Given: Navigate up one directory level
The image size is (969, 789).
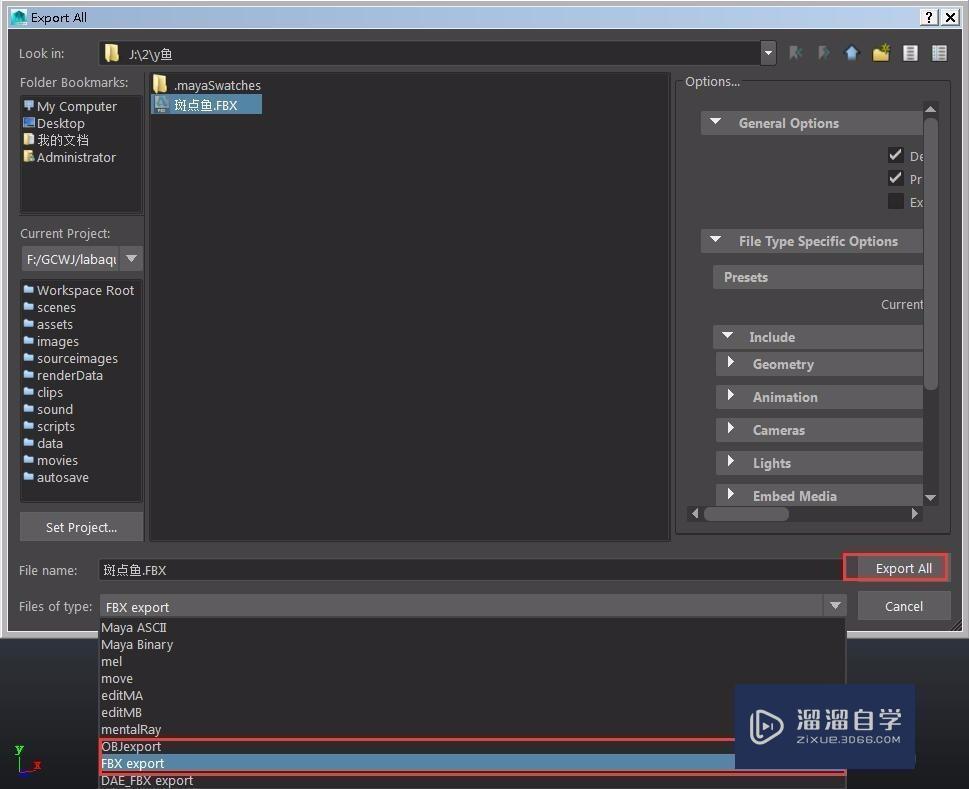Looking at the screenshot, I should click(x=851, y=53).
